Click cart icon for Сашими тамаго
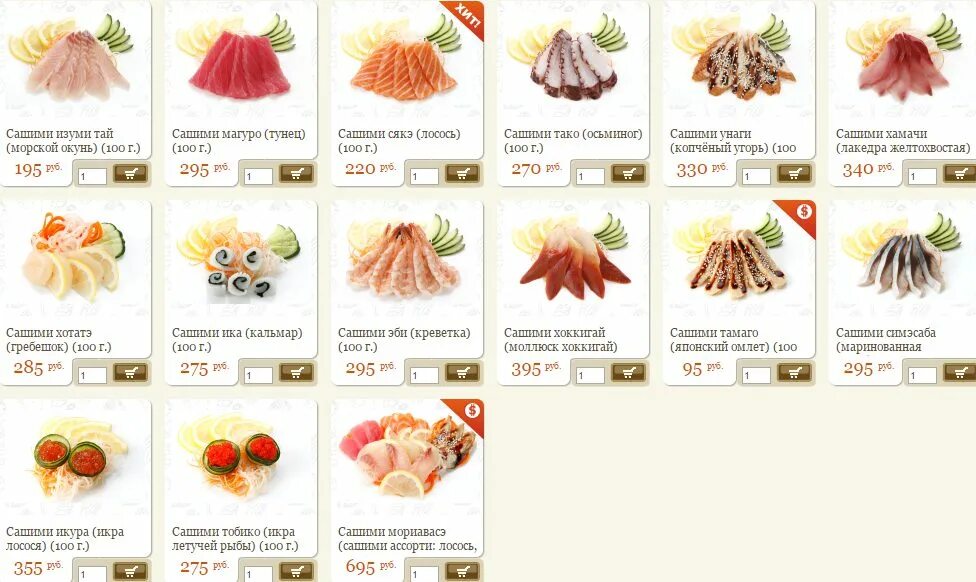 pos(795,373)
